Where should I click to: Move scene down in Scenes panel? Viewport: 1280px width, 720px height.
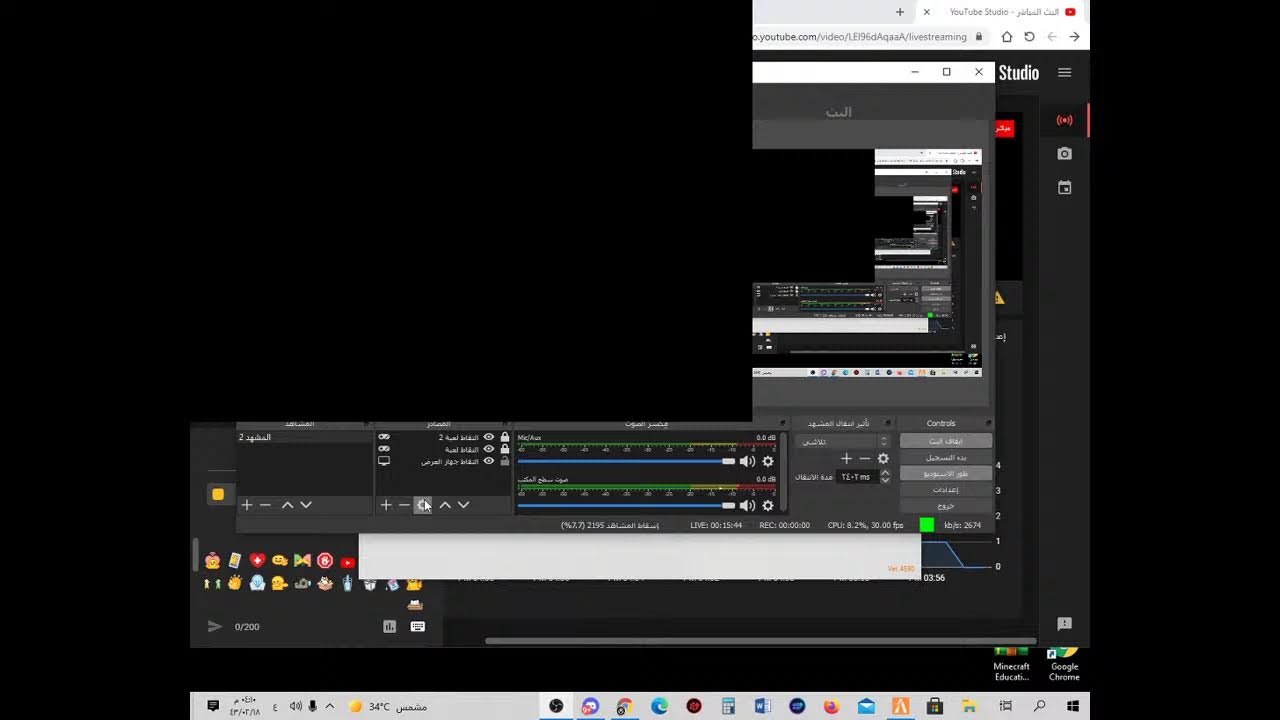306,505
